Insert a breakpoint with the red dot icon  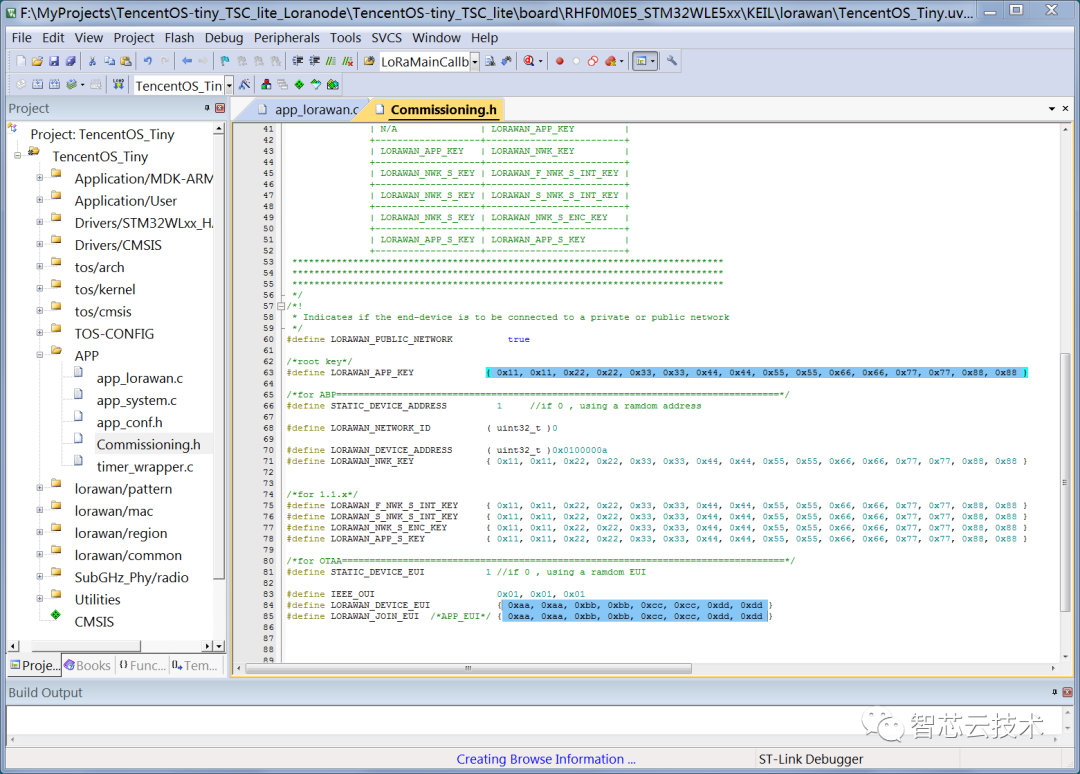[559, 61]
